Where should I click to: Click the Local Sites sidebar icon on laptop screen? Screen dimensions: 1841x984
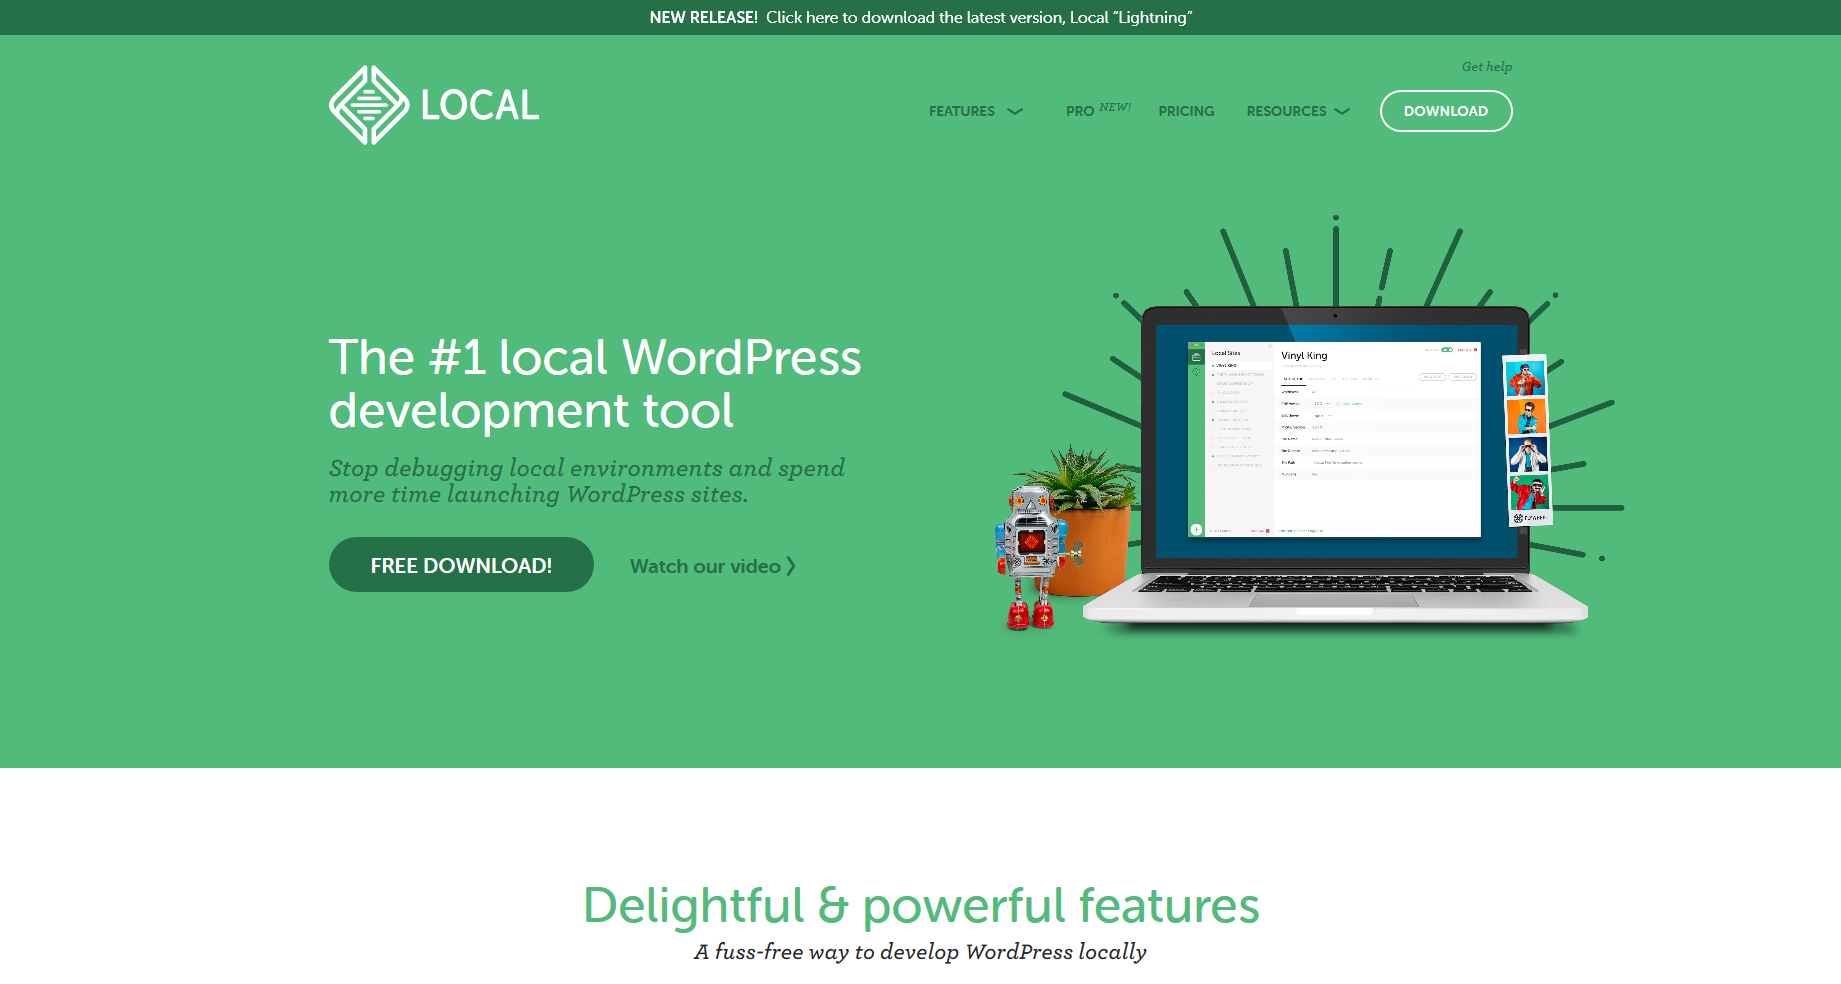(x=1196, y=357)
